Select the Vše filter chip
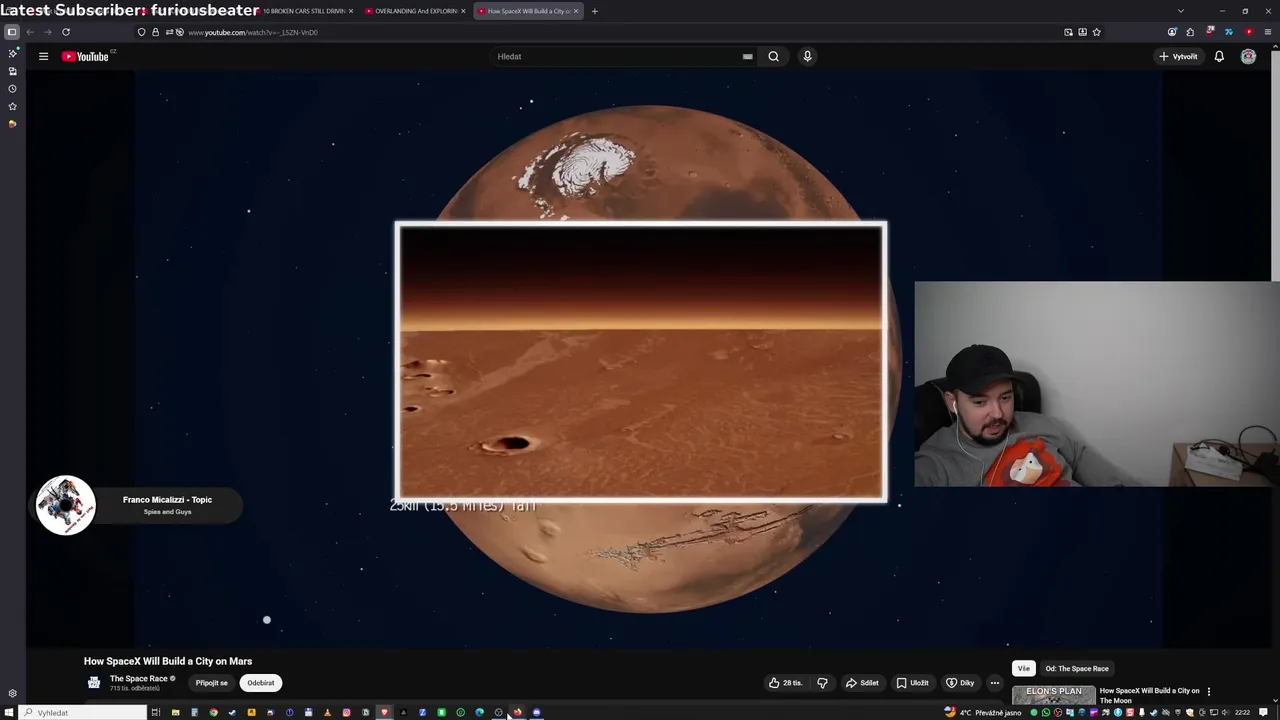The width and height of the screenshot is (1280, 720). (1023, 668)
